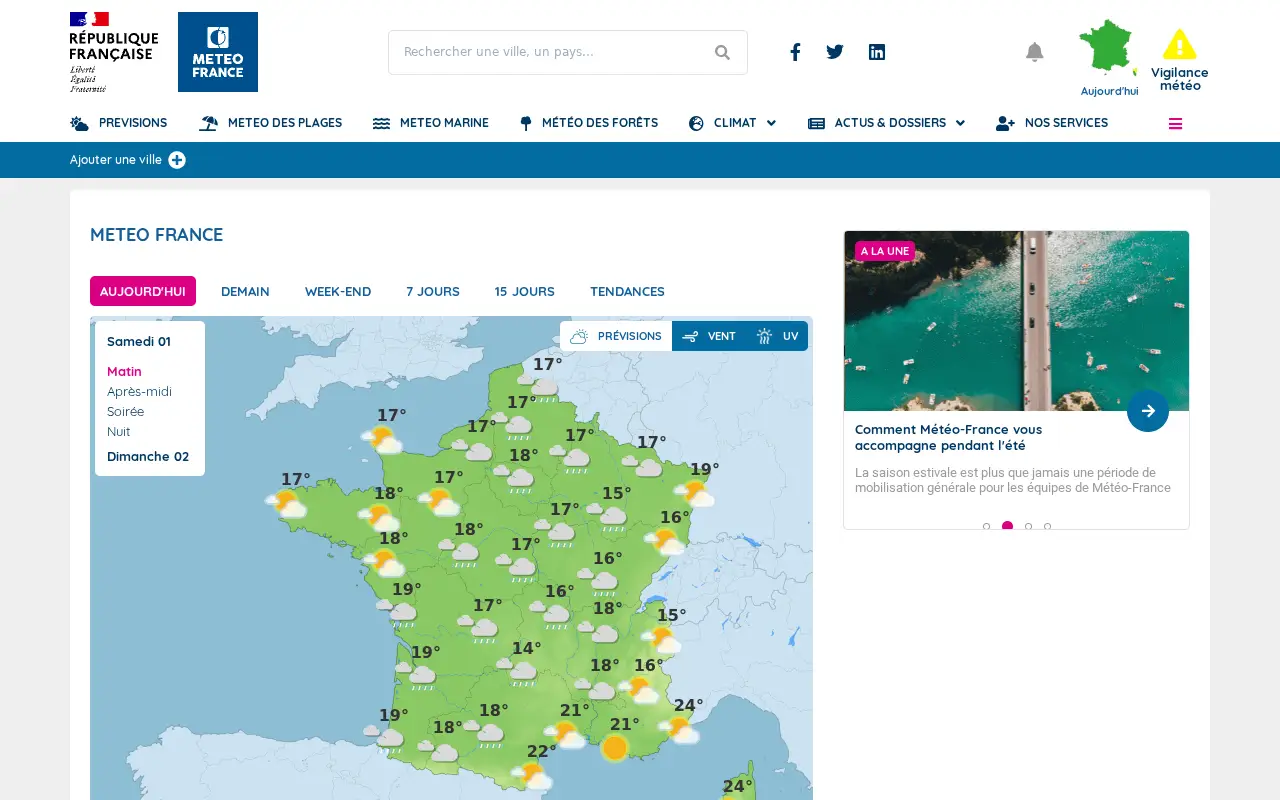Click the search magnifier icon
Viewport: 1280px width, 800px height.
point(722,53)
